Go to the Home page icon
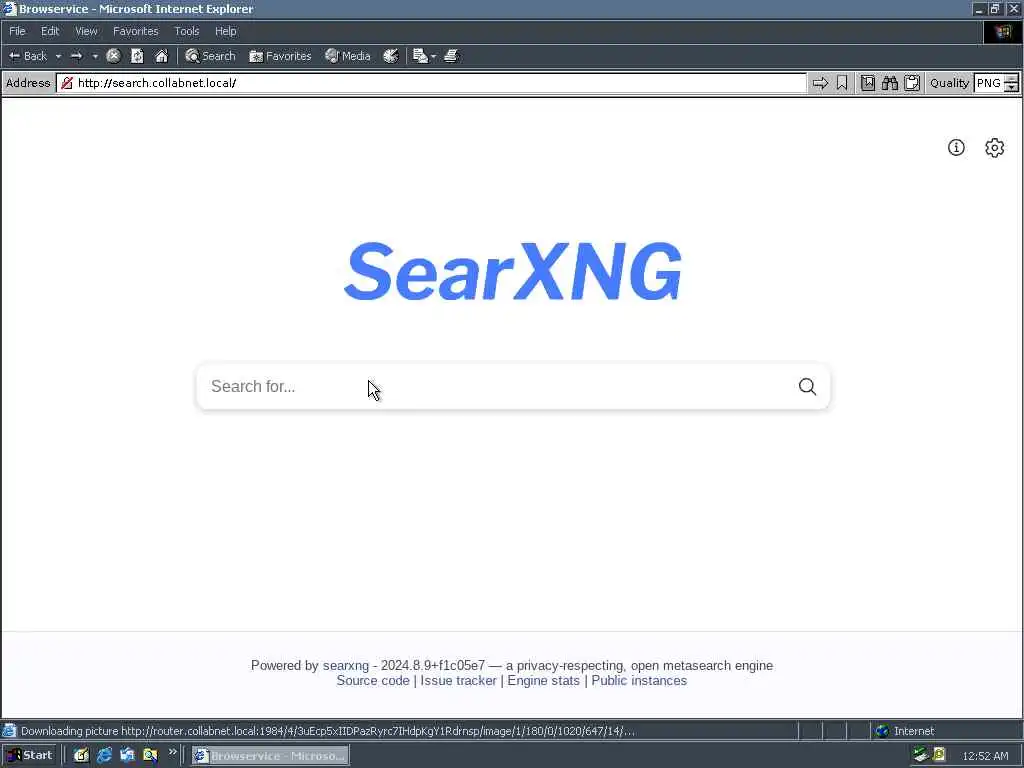Image resolution: width=1024 pixels, height=768 pixels. 161,56
